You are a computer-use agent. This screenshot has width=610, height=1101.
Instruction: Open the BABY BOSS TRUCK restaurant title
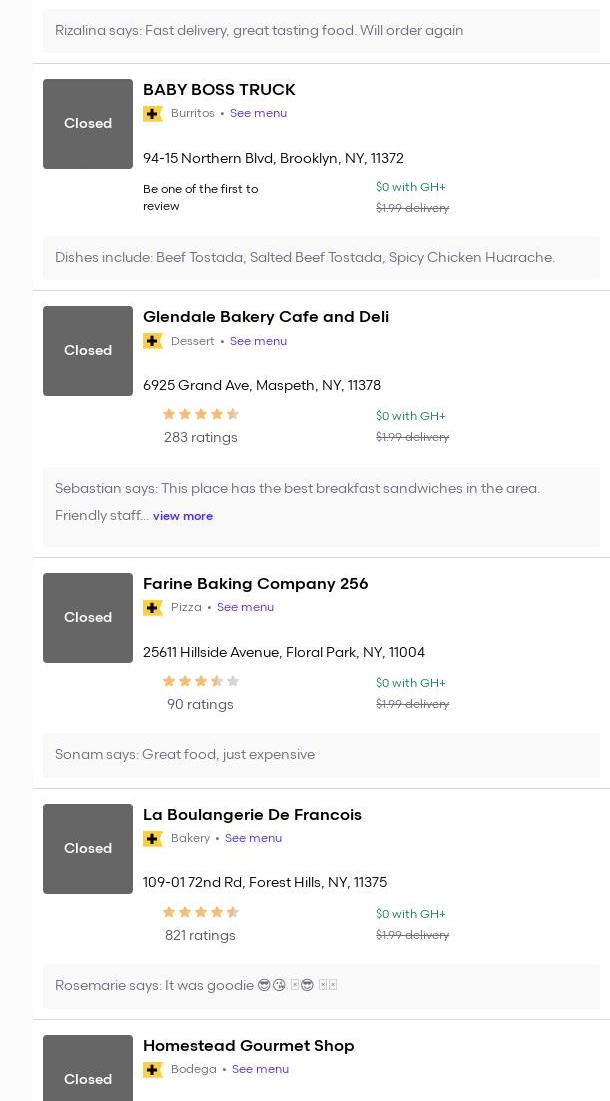(x=219, y=90)
